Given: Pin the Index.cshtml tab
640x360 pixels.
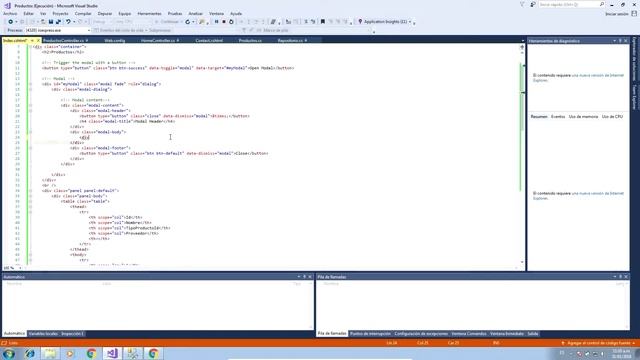Looking at the screenshot, I should (32, 40).
